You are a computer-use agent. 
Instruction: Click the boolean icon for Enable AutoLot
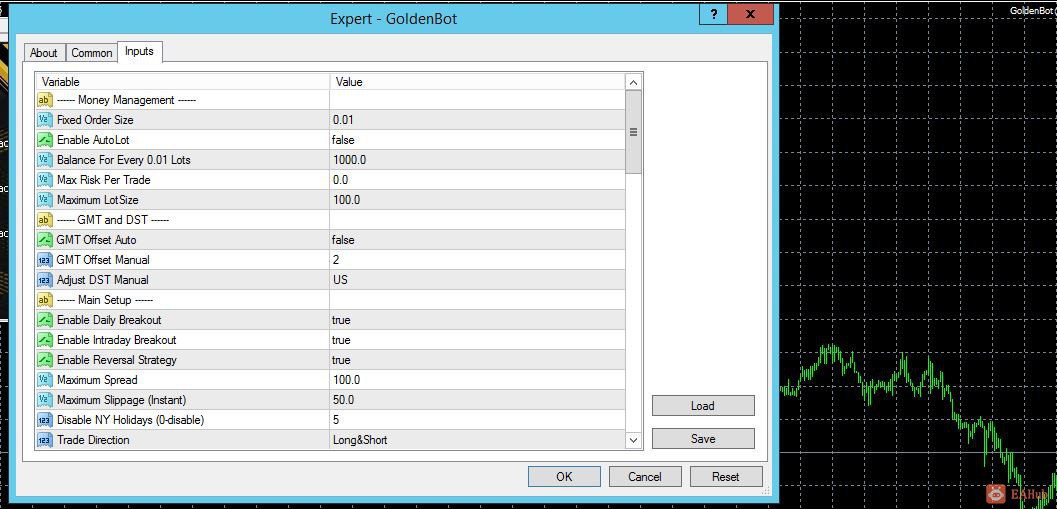click(44, 140)
